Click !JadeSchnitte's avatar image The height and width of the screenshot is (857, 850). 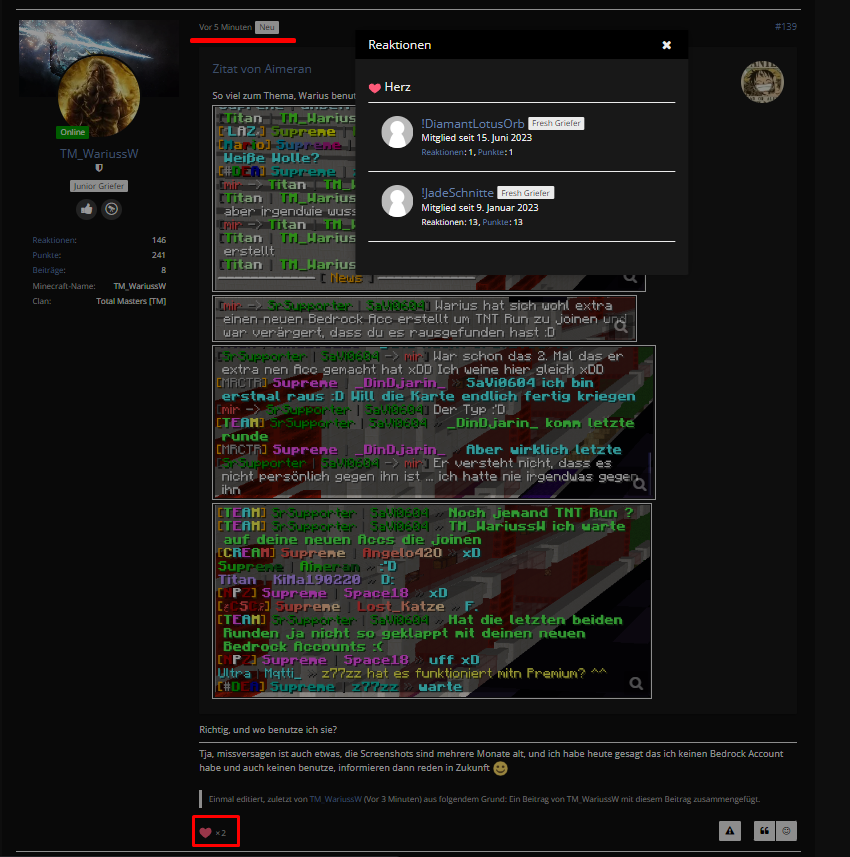pyautogui.click(x=397, y=201)
